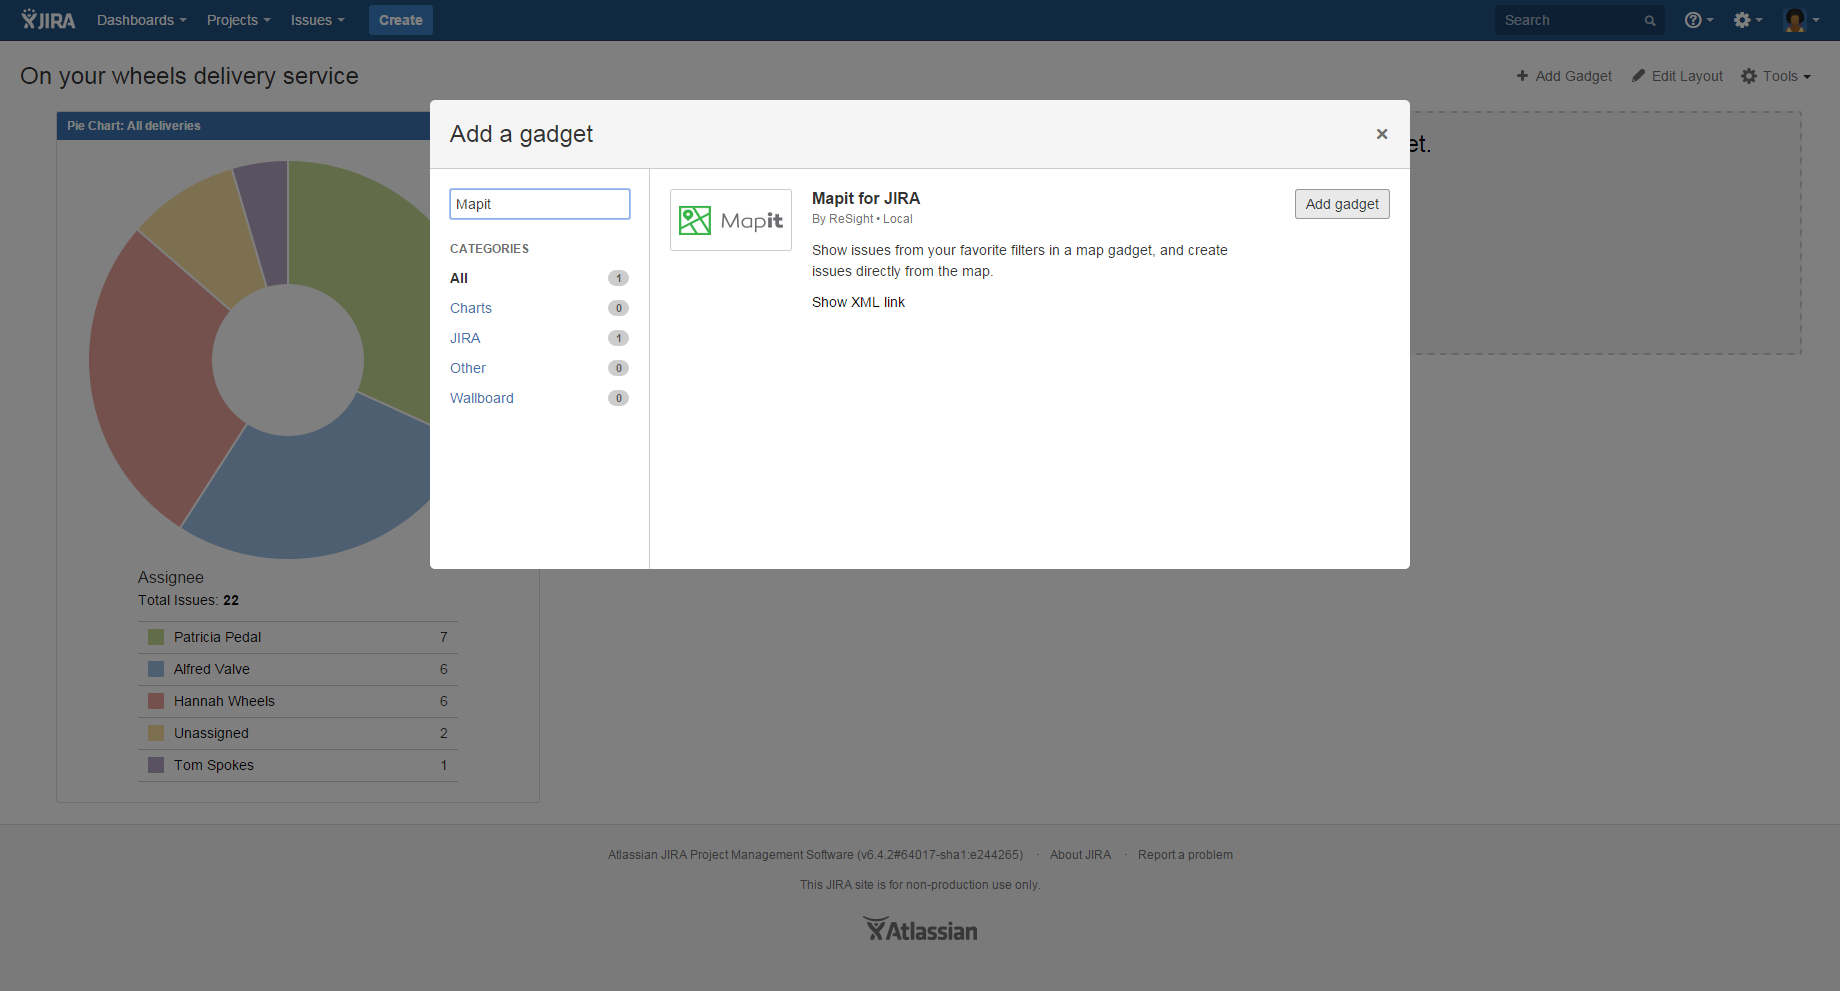Click the Show XML link

(858, 301)
